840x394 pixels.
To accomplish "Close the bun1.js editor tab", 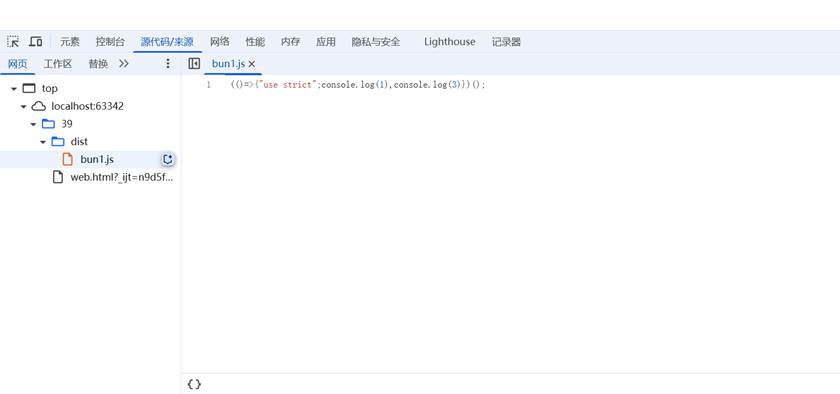I will pyautogui.click(x=252, y=64).
